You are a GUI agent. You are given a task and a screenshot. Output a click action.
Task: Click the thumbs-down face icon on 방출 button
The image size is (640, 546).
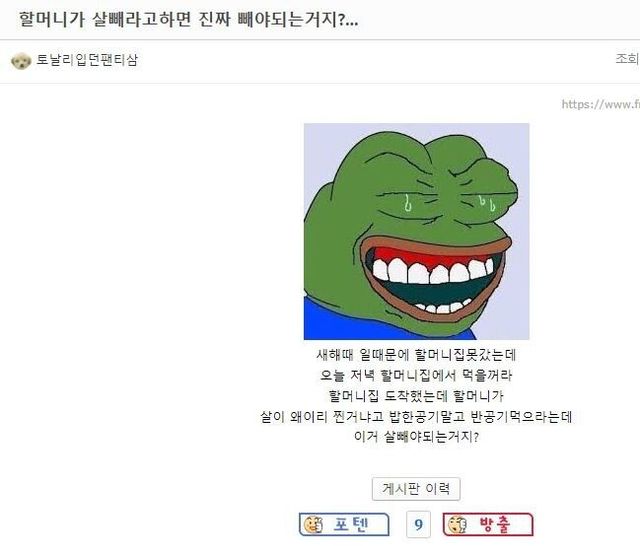pos(457,525)
